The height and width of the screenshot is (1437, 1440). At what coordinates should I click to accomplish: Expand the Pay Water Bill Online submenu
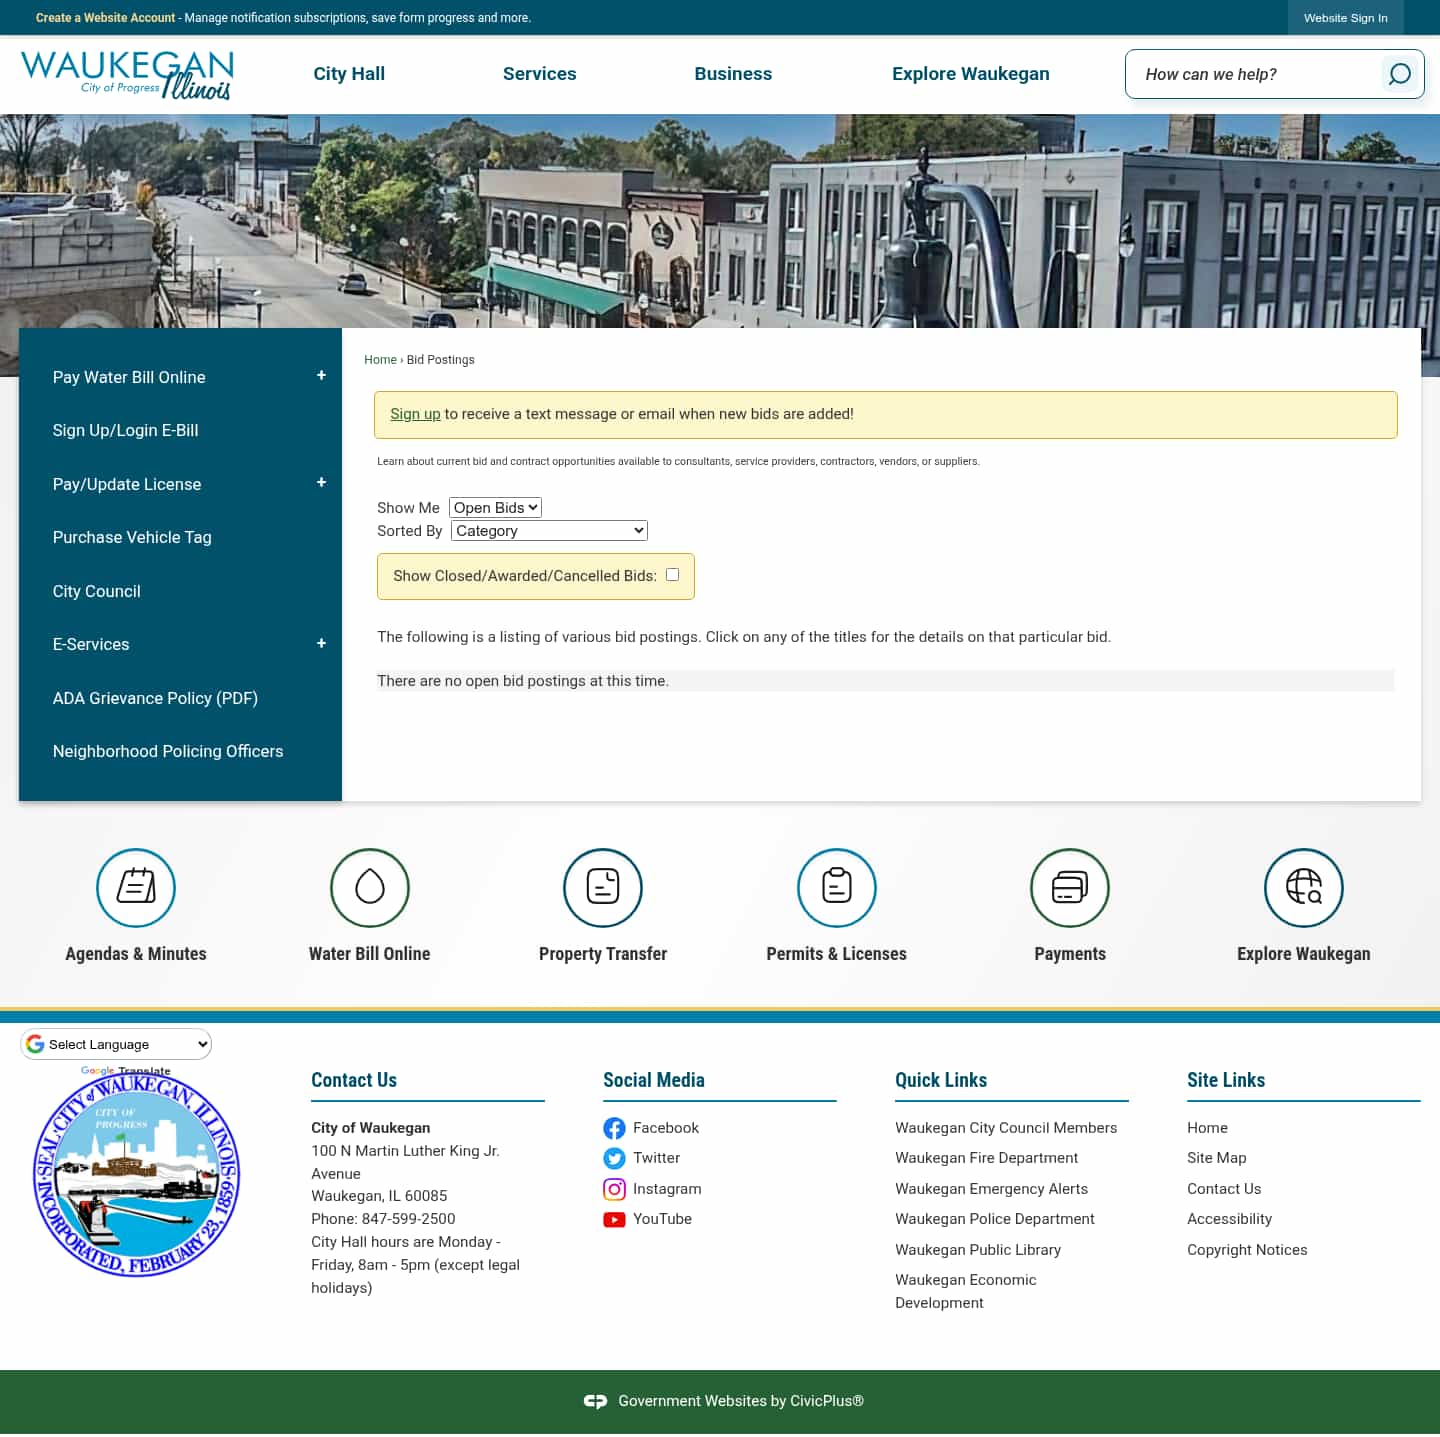click(x=321, y=375)
